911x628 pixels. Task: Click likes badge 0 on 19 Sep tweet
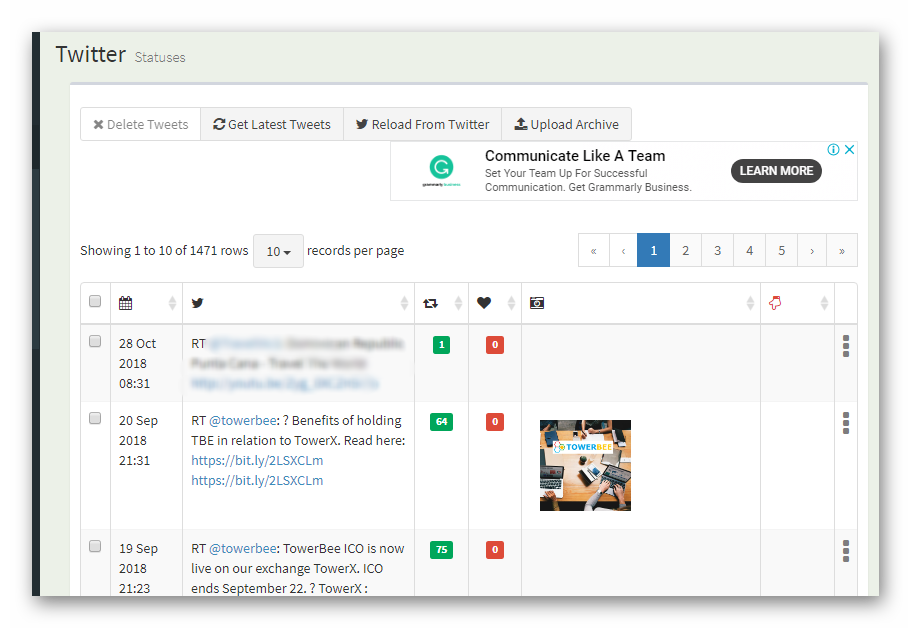point(495,550)
